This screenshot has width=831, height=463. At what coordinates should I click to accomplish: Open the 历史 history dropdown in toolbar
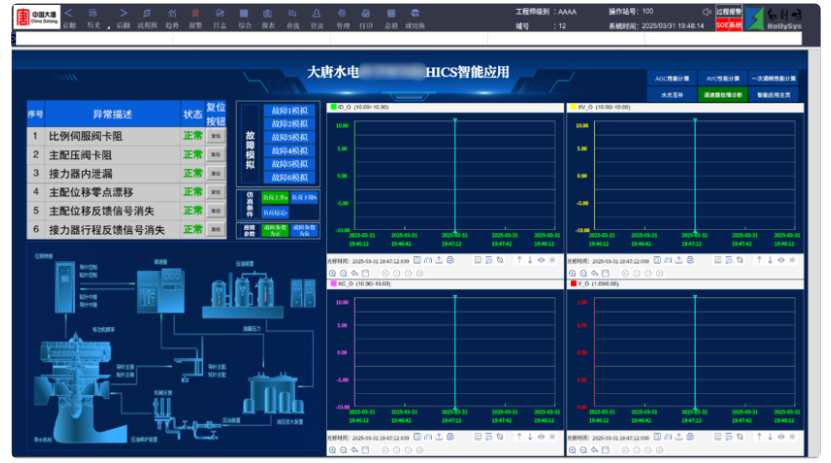94,17
